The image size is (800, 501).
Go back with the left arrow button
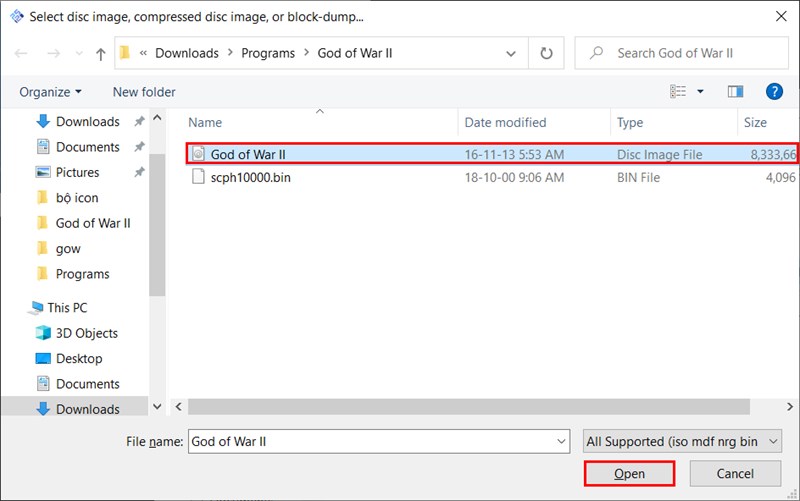(x=21, y=53)
